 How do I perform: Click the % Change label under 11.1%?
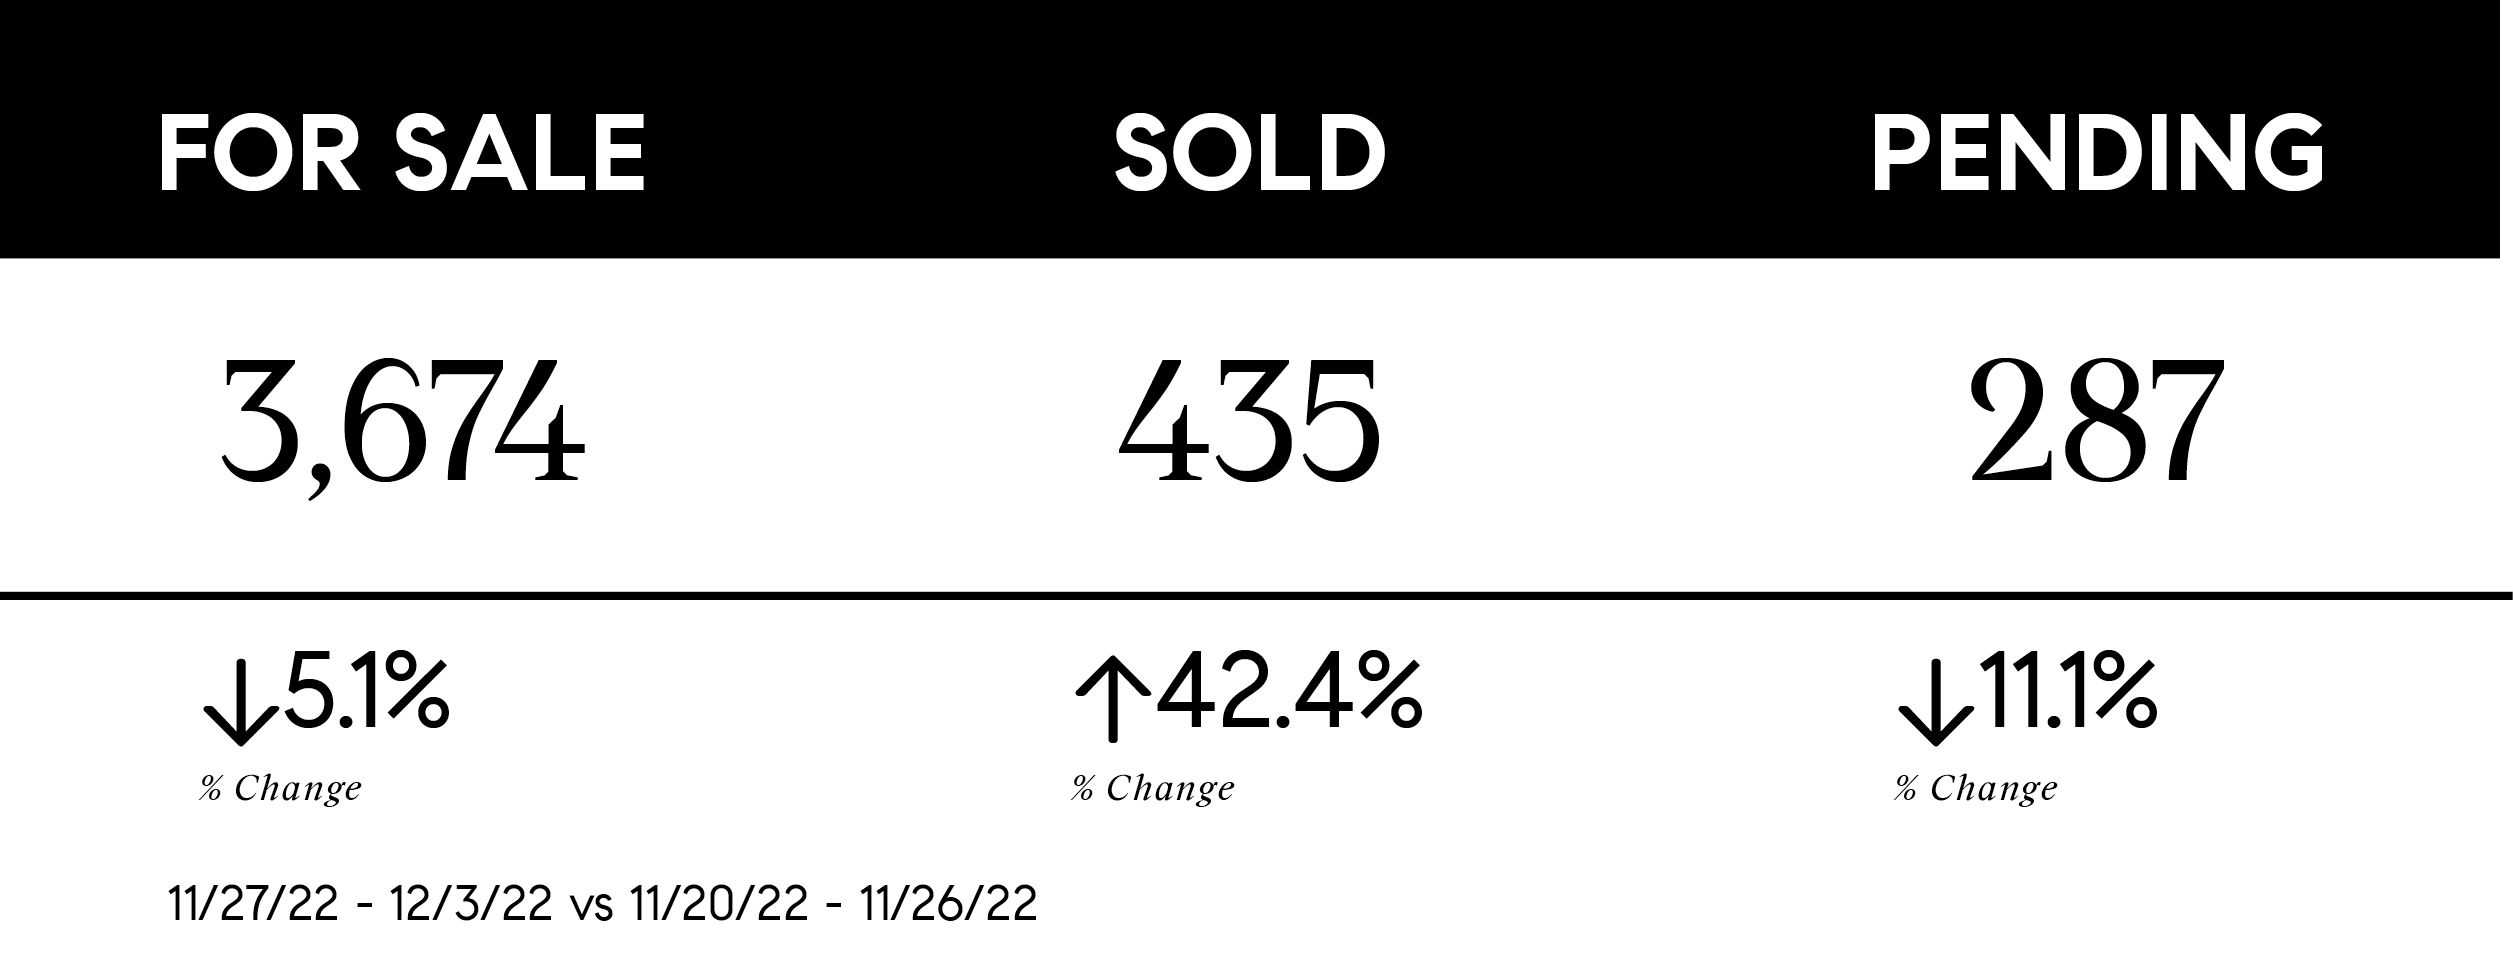1976,788
